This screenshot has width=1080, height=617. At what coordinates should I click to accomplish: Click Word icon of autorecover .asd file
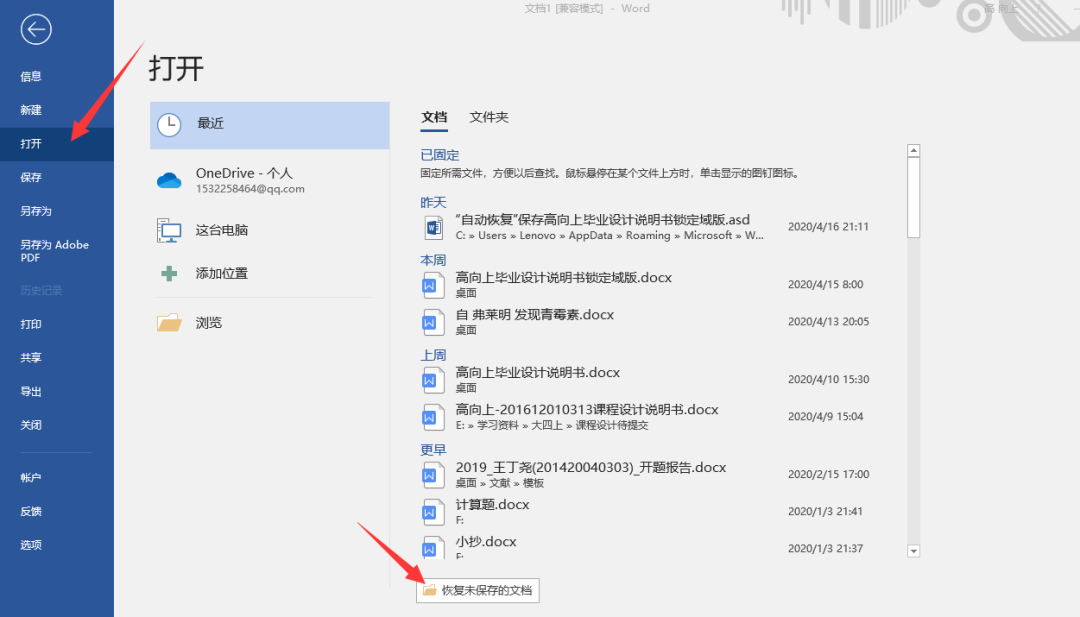click(x=433, y=227)
